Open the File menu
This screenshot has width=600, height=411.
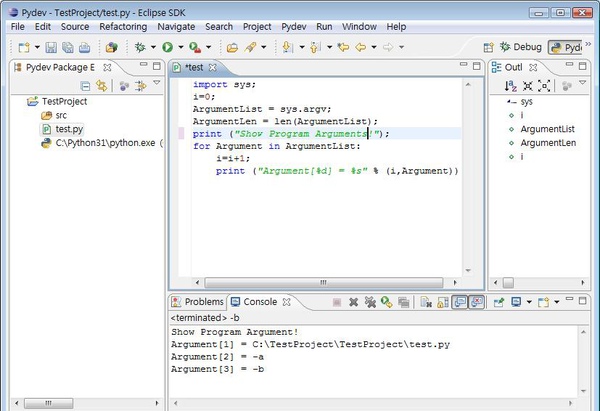18,27
